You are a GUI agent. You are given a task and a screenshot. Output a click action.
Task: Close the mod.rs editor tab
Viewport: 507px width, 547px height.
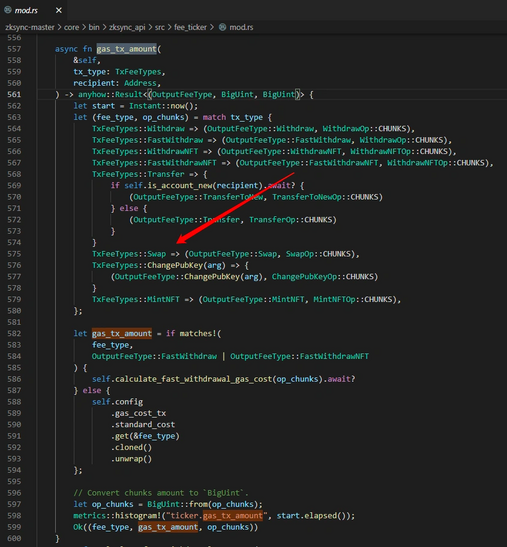tap(59, 10)
